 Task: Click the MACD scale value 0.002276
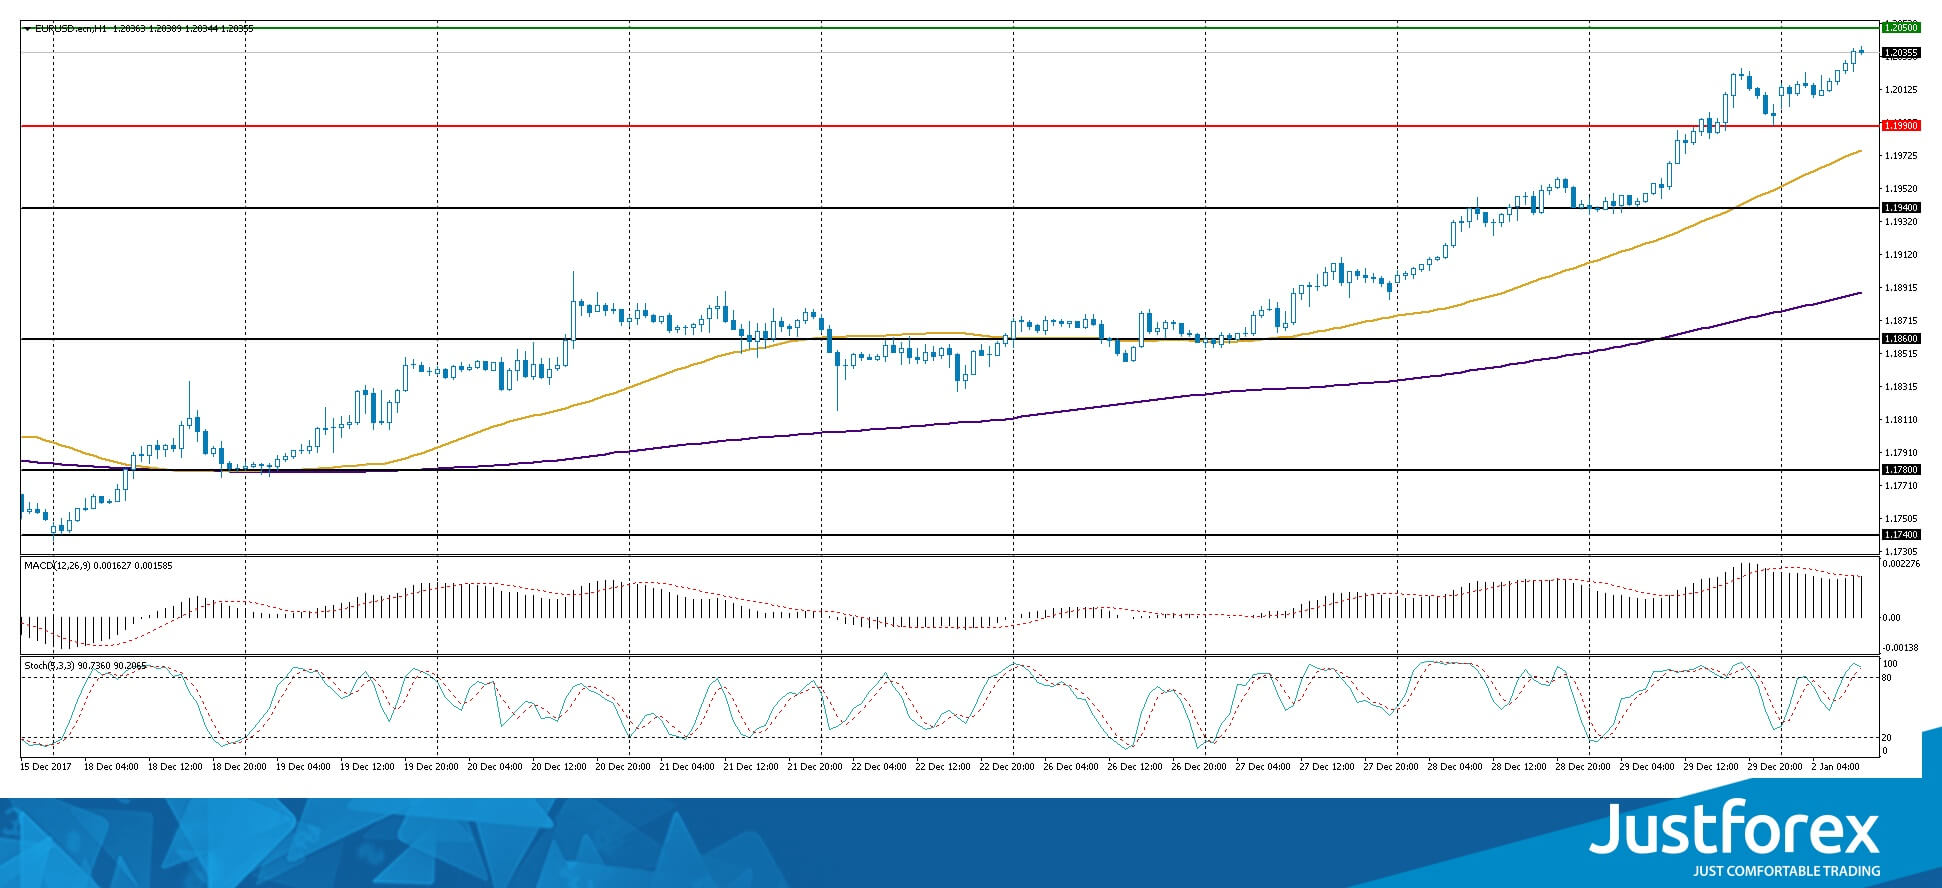point(1901,564)
